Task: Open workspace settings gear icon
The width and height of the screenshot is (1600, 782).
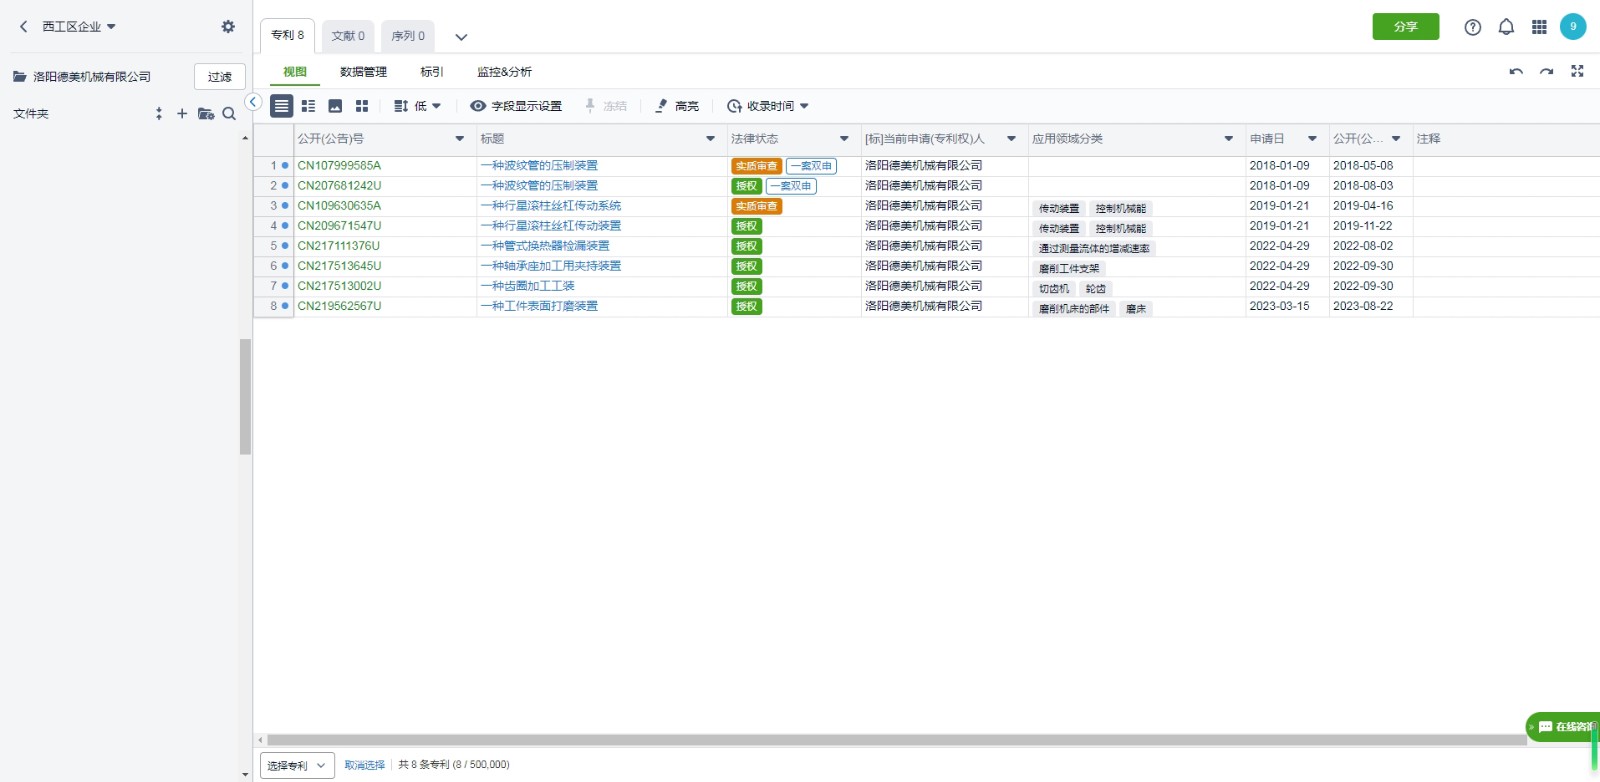Action: point(228,27)
